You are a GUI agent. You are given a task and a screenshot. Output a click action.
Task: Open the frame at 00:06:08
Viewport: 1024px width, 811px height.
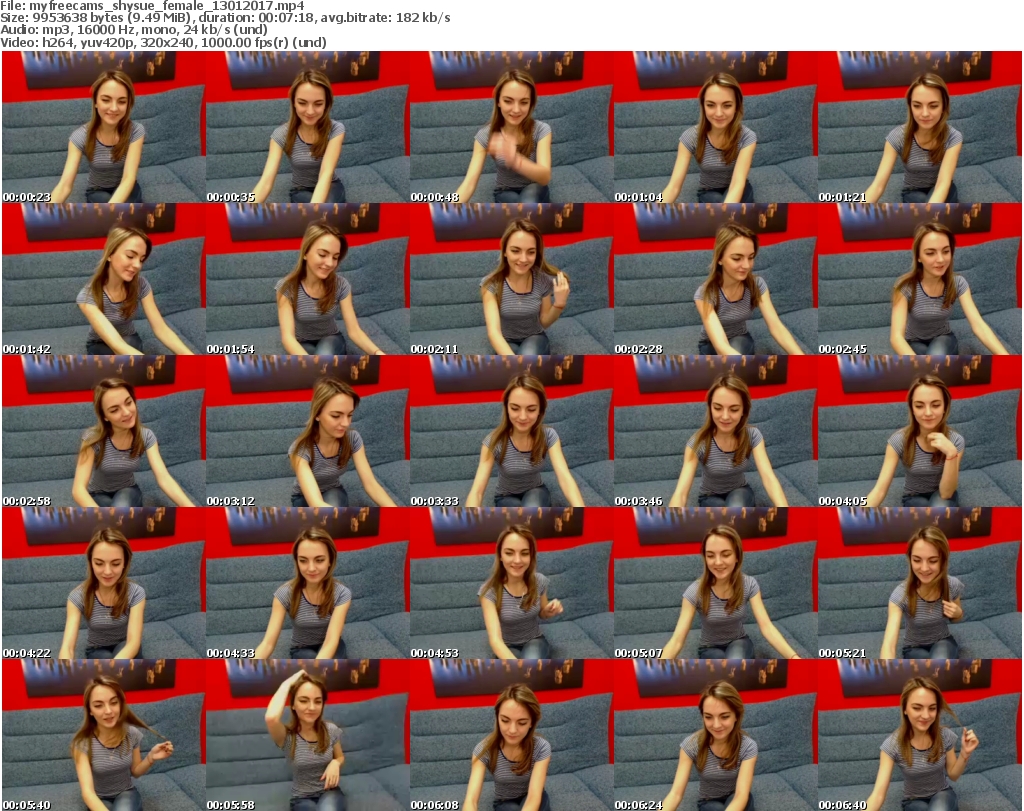point(511,735)
